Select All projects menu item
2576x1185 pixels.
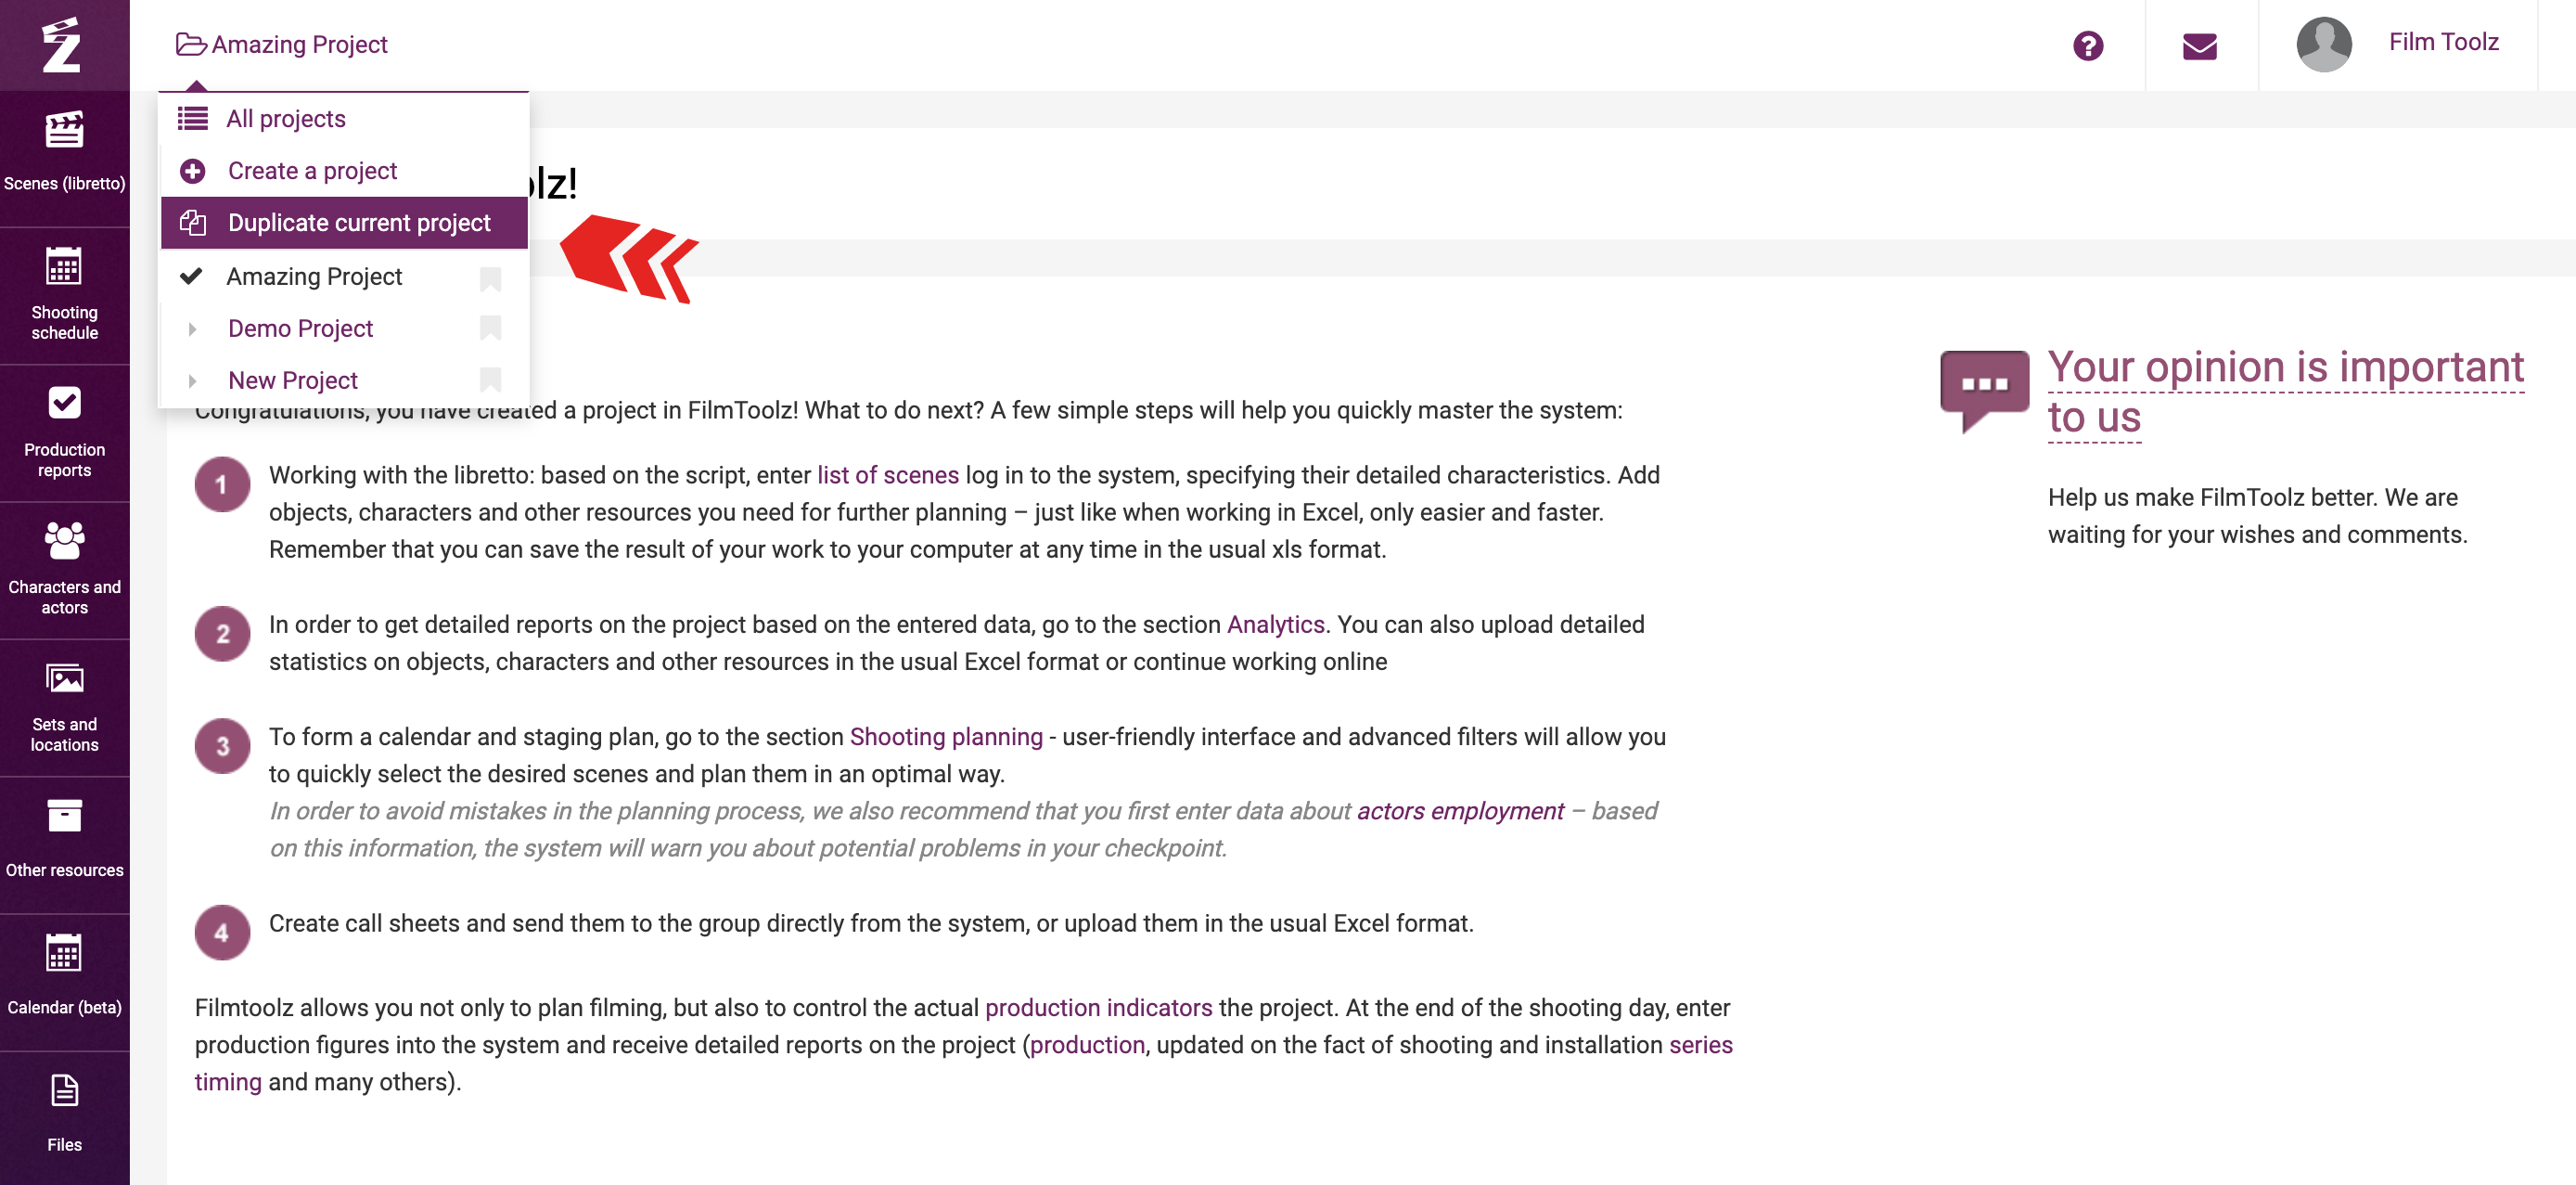click(344, 119)
